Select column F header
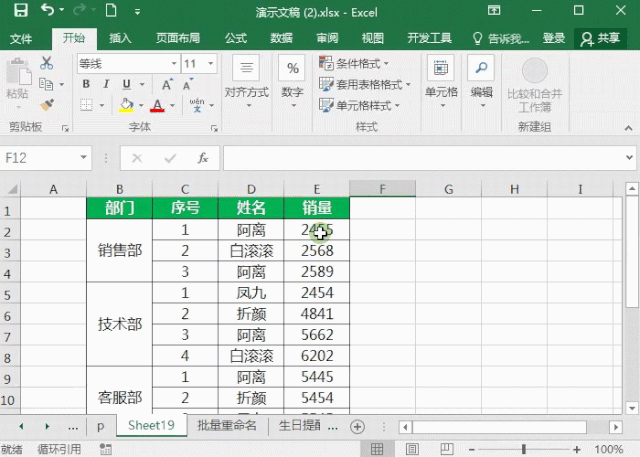Viewport: 640px width, 457px height. click(382, 189)
